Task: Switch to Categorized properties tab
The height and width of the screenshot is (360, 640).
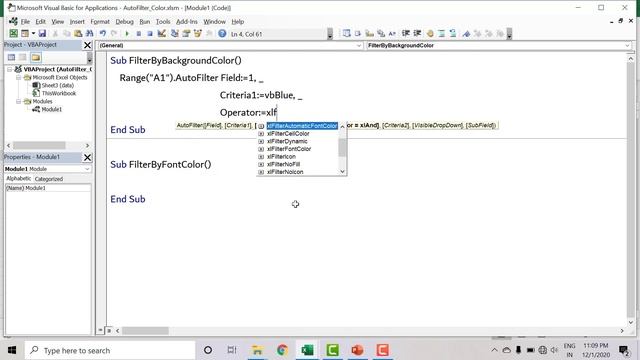Action: coord(49,179)
